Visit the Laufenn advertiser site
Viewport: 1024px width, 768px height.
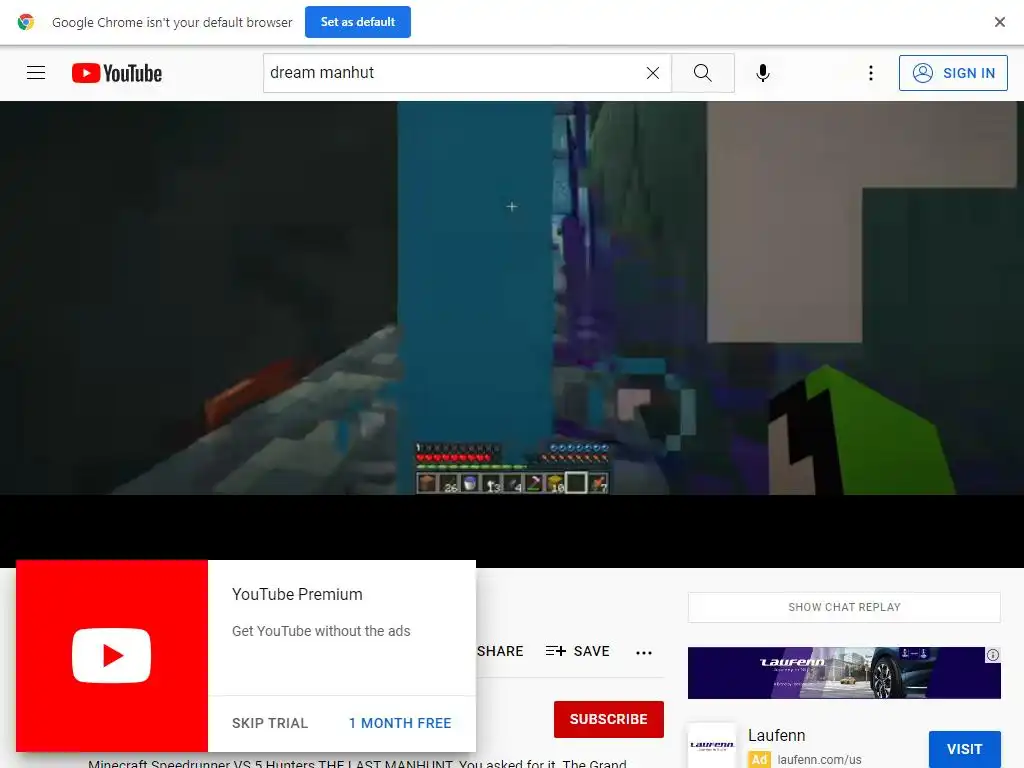(x=965, y=749)
